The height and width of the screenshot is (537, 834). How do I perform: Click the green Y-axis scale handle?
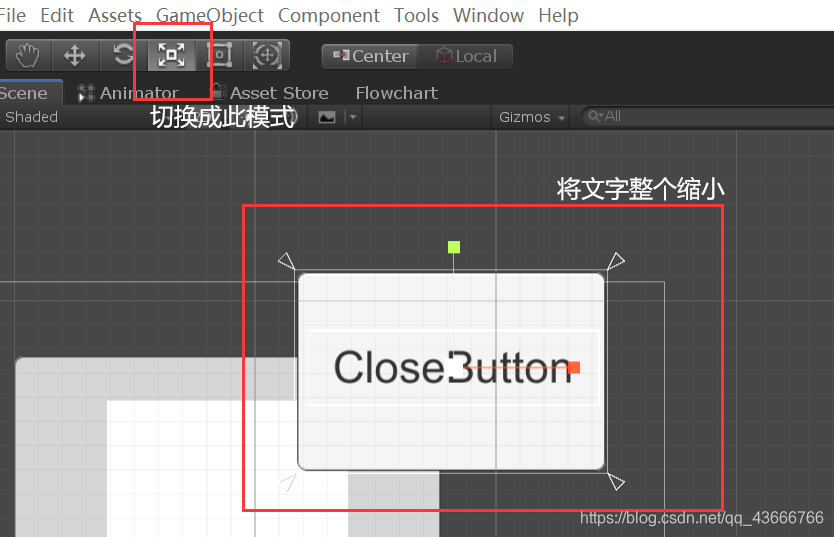click(454, 247)
